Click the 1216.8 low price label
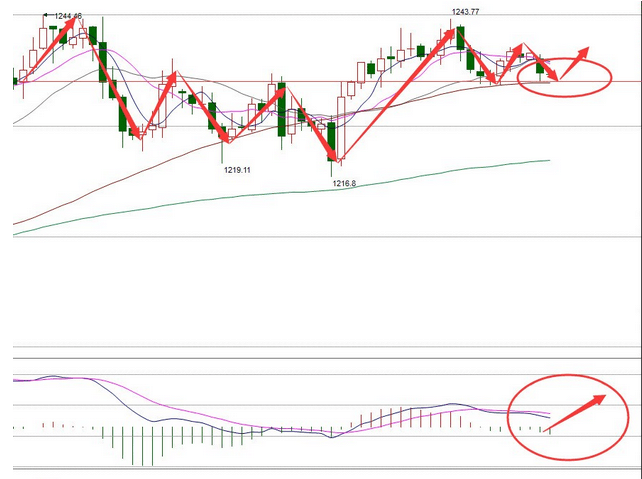The image size is (642, 479). click(x=344, y=184)
